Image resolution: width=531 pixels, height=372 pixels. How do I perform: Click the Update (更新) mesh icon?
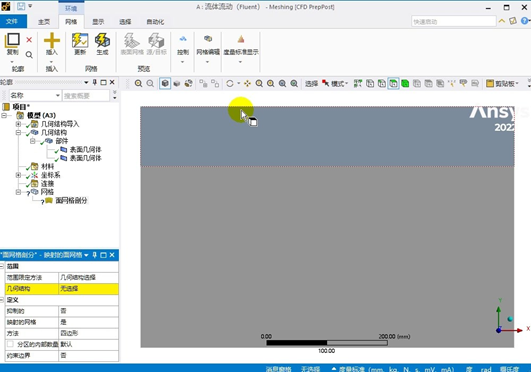pyautogui.click(x=80, y=44)
